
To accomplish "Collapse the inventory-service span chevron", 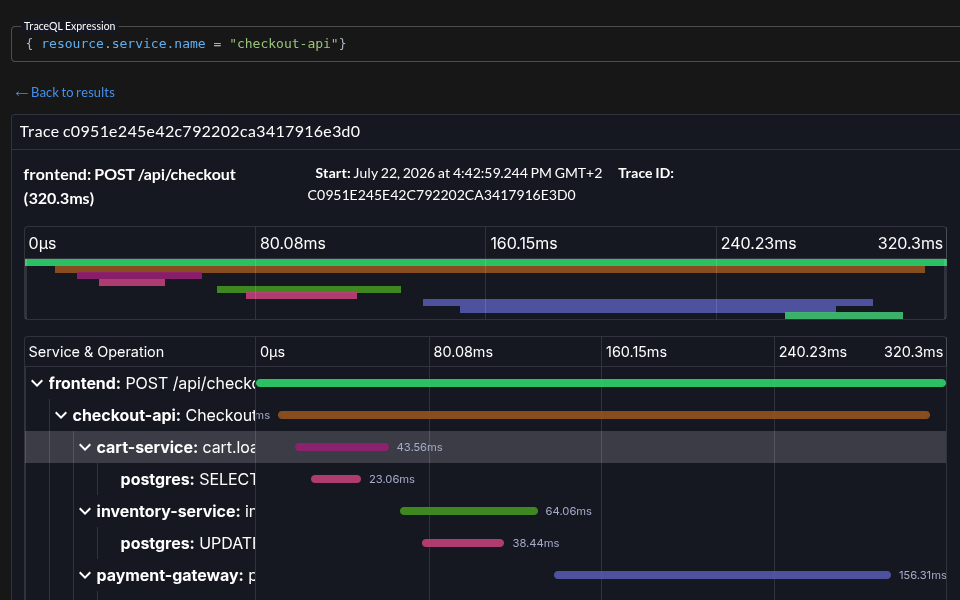I will [84, 511].
